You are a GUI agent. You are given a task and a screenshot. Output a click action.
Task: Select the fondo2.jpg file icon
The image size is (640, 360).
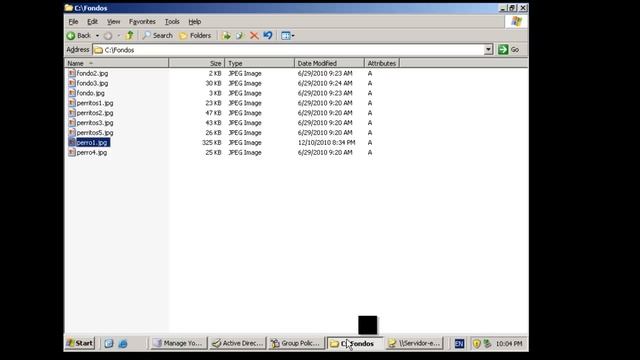click(x=72, y=73)
